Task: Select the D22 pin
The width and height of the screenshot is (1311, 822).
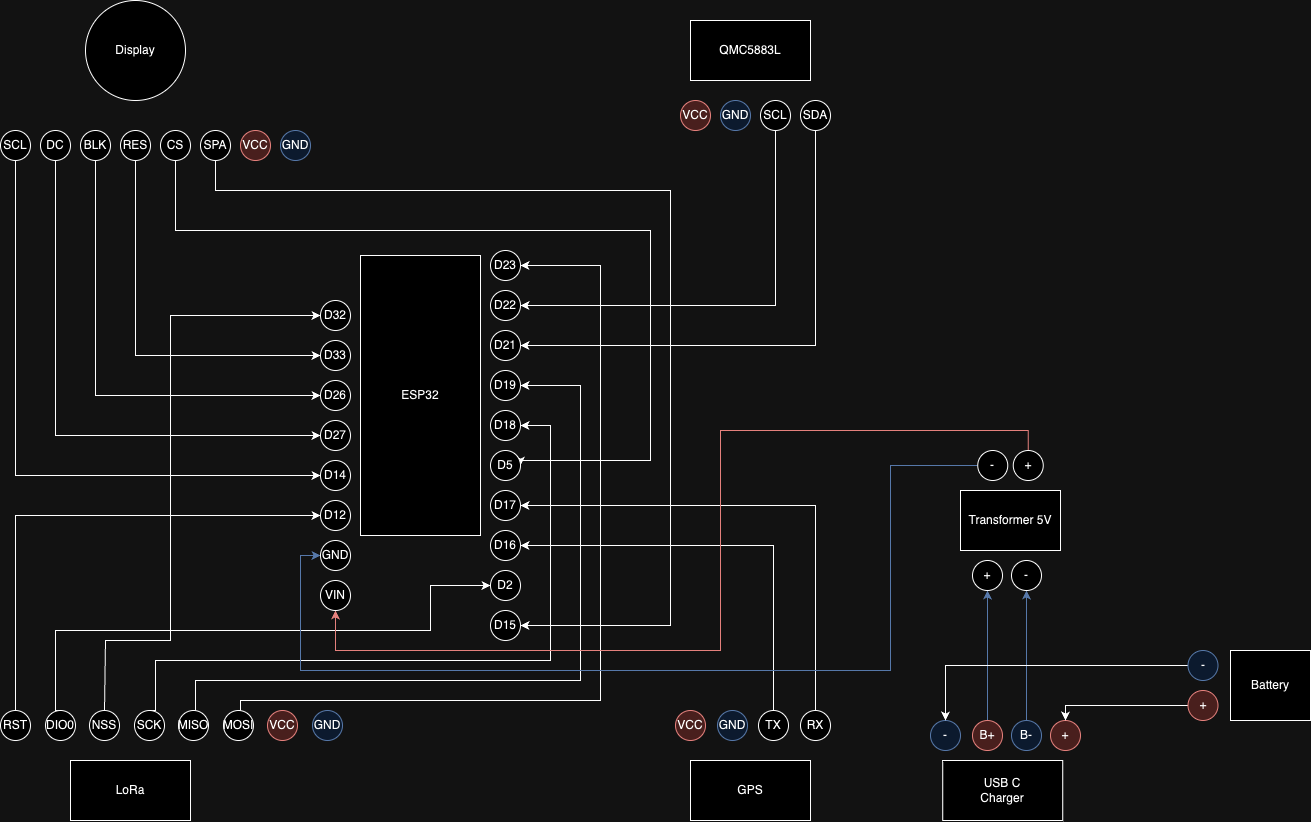Action: (505, 305)
